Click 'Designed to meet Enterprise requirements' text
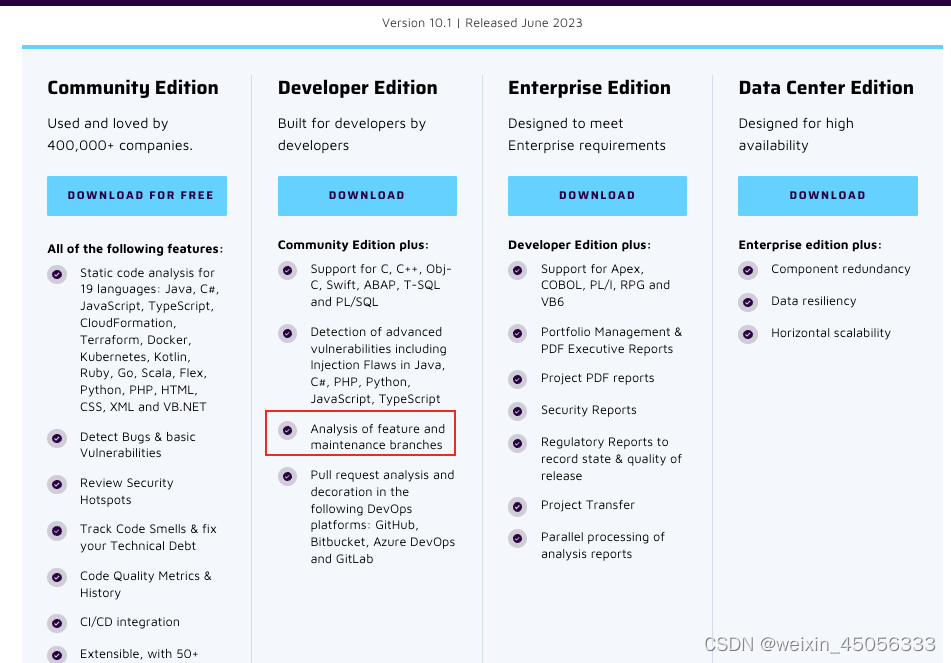Screen dimensions: 951x663 586,135
